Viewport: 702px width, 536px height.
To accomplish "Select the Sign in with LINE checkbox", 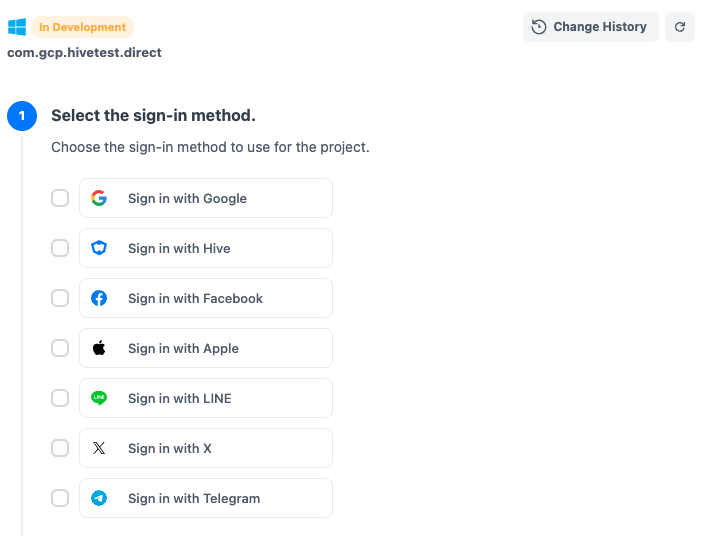I will point(60,398).
